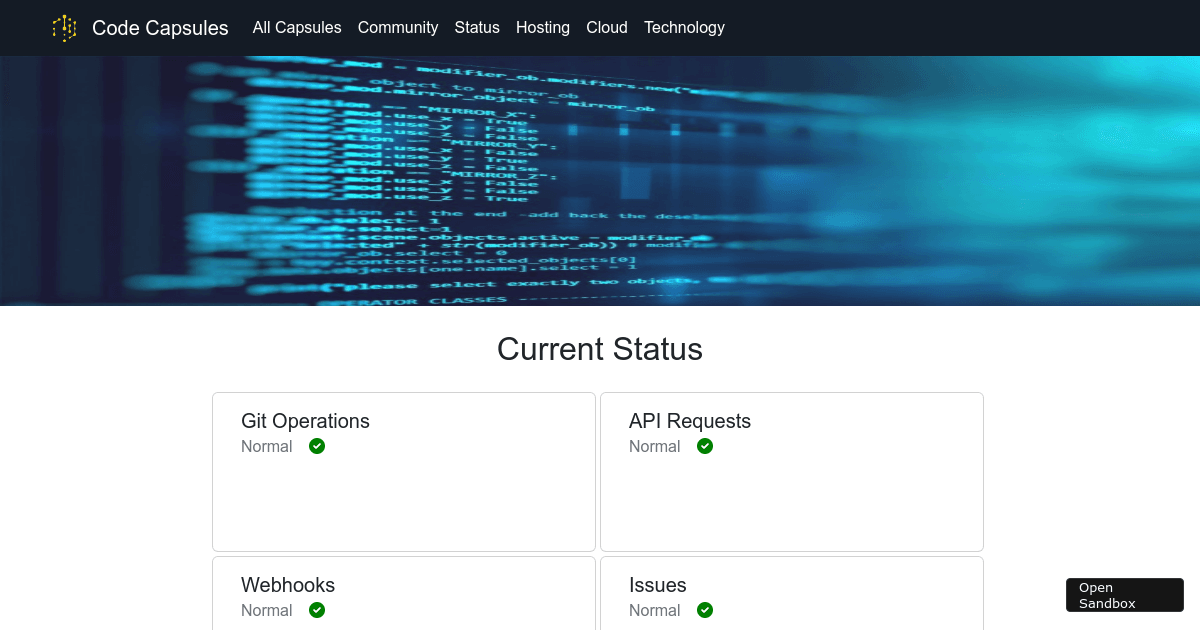
Task: Open the All Capsules menu item
Action: pos(297,28)
